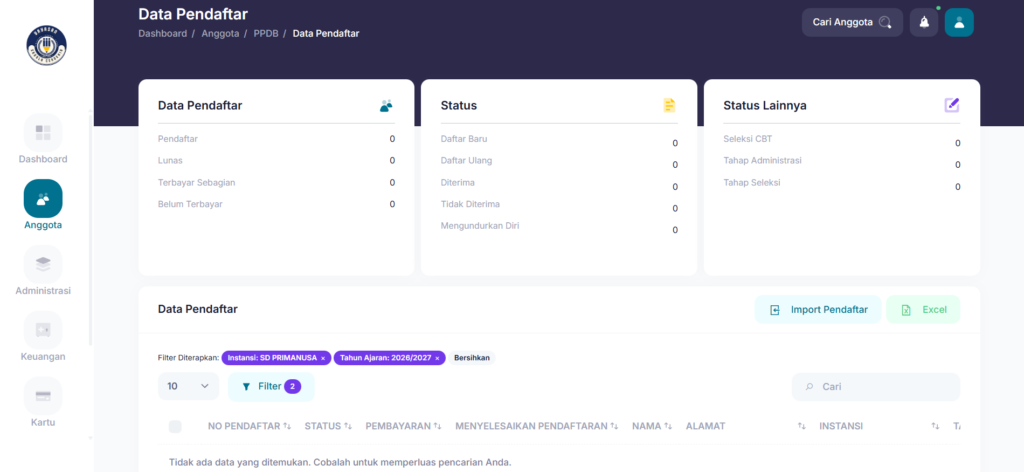Click the Administrasi sidebar label

tap(43, 291)
